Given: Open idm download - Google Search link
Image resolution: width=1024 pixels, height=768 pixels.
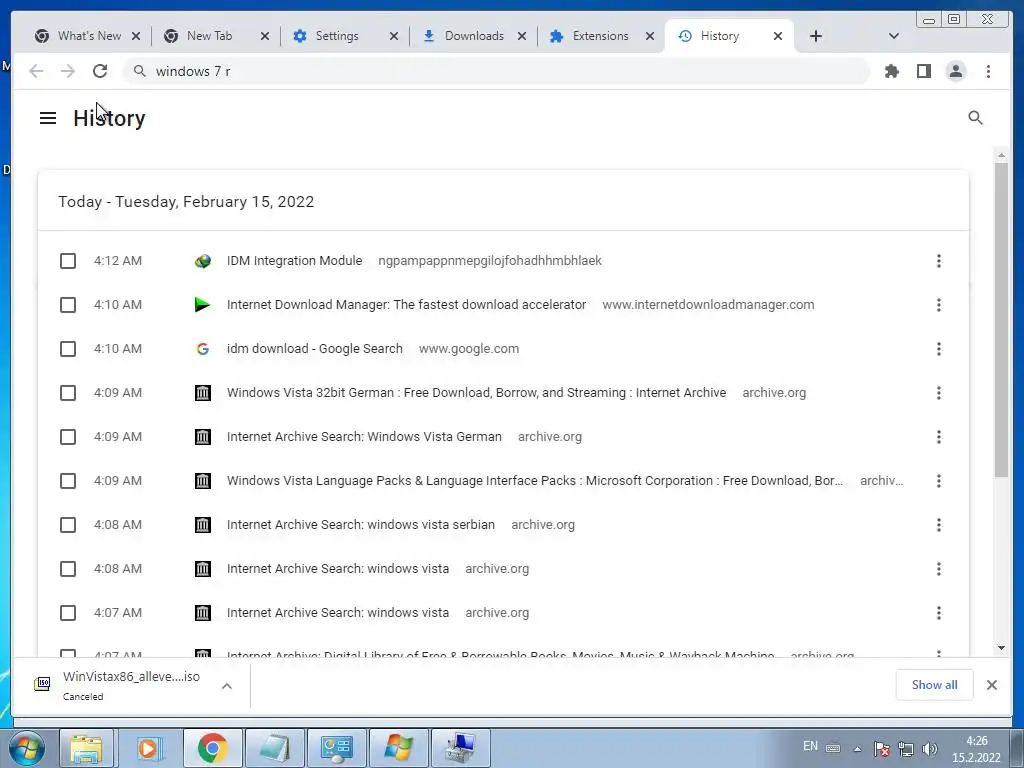Looking at the screenshot, I should click(x=315, y=349).
